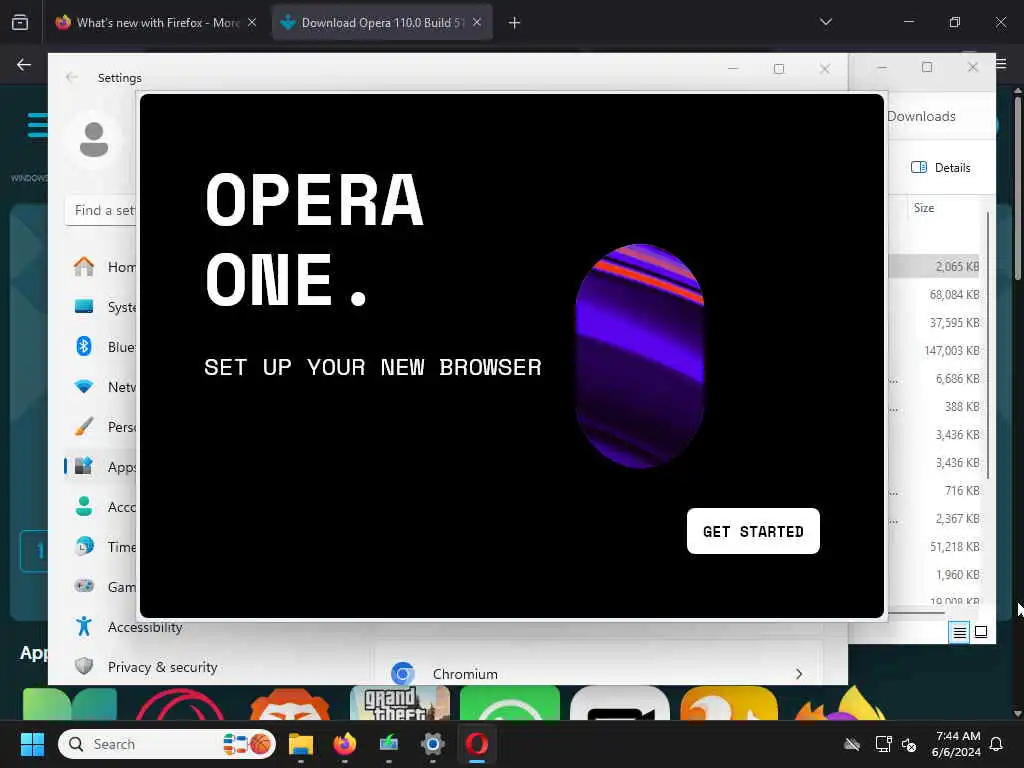Open the website hamburger menu
Viewport: 1024px width, 768px height.
[x=37, y=125]
